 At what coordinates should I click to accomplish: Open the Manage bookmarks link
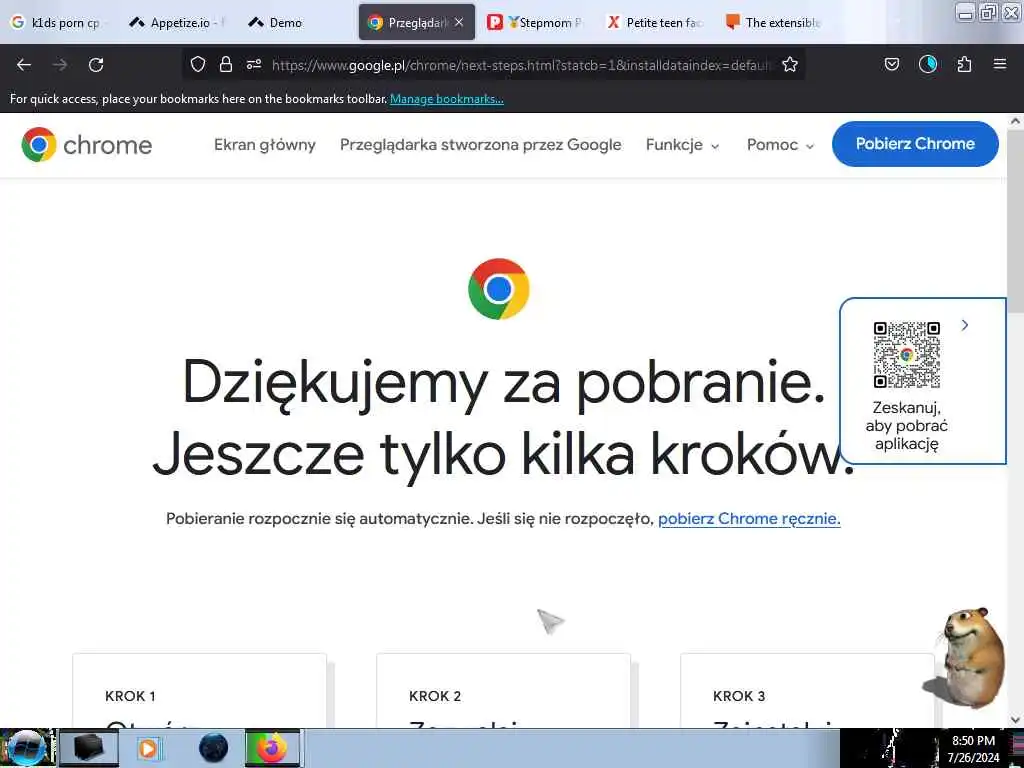tap(447, 99)
